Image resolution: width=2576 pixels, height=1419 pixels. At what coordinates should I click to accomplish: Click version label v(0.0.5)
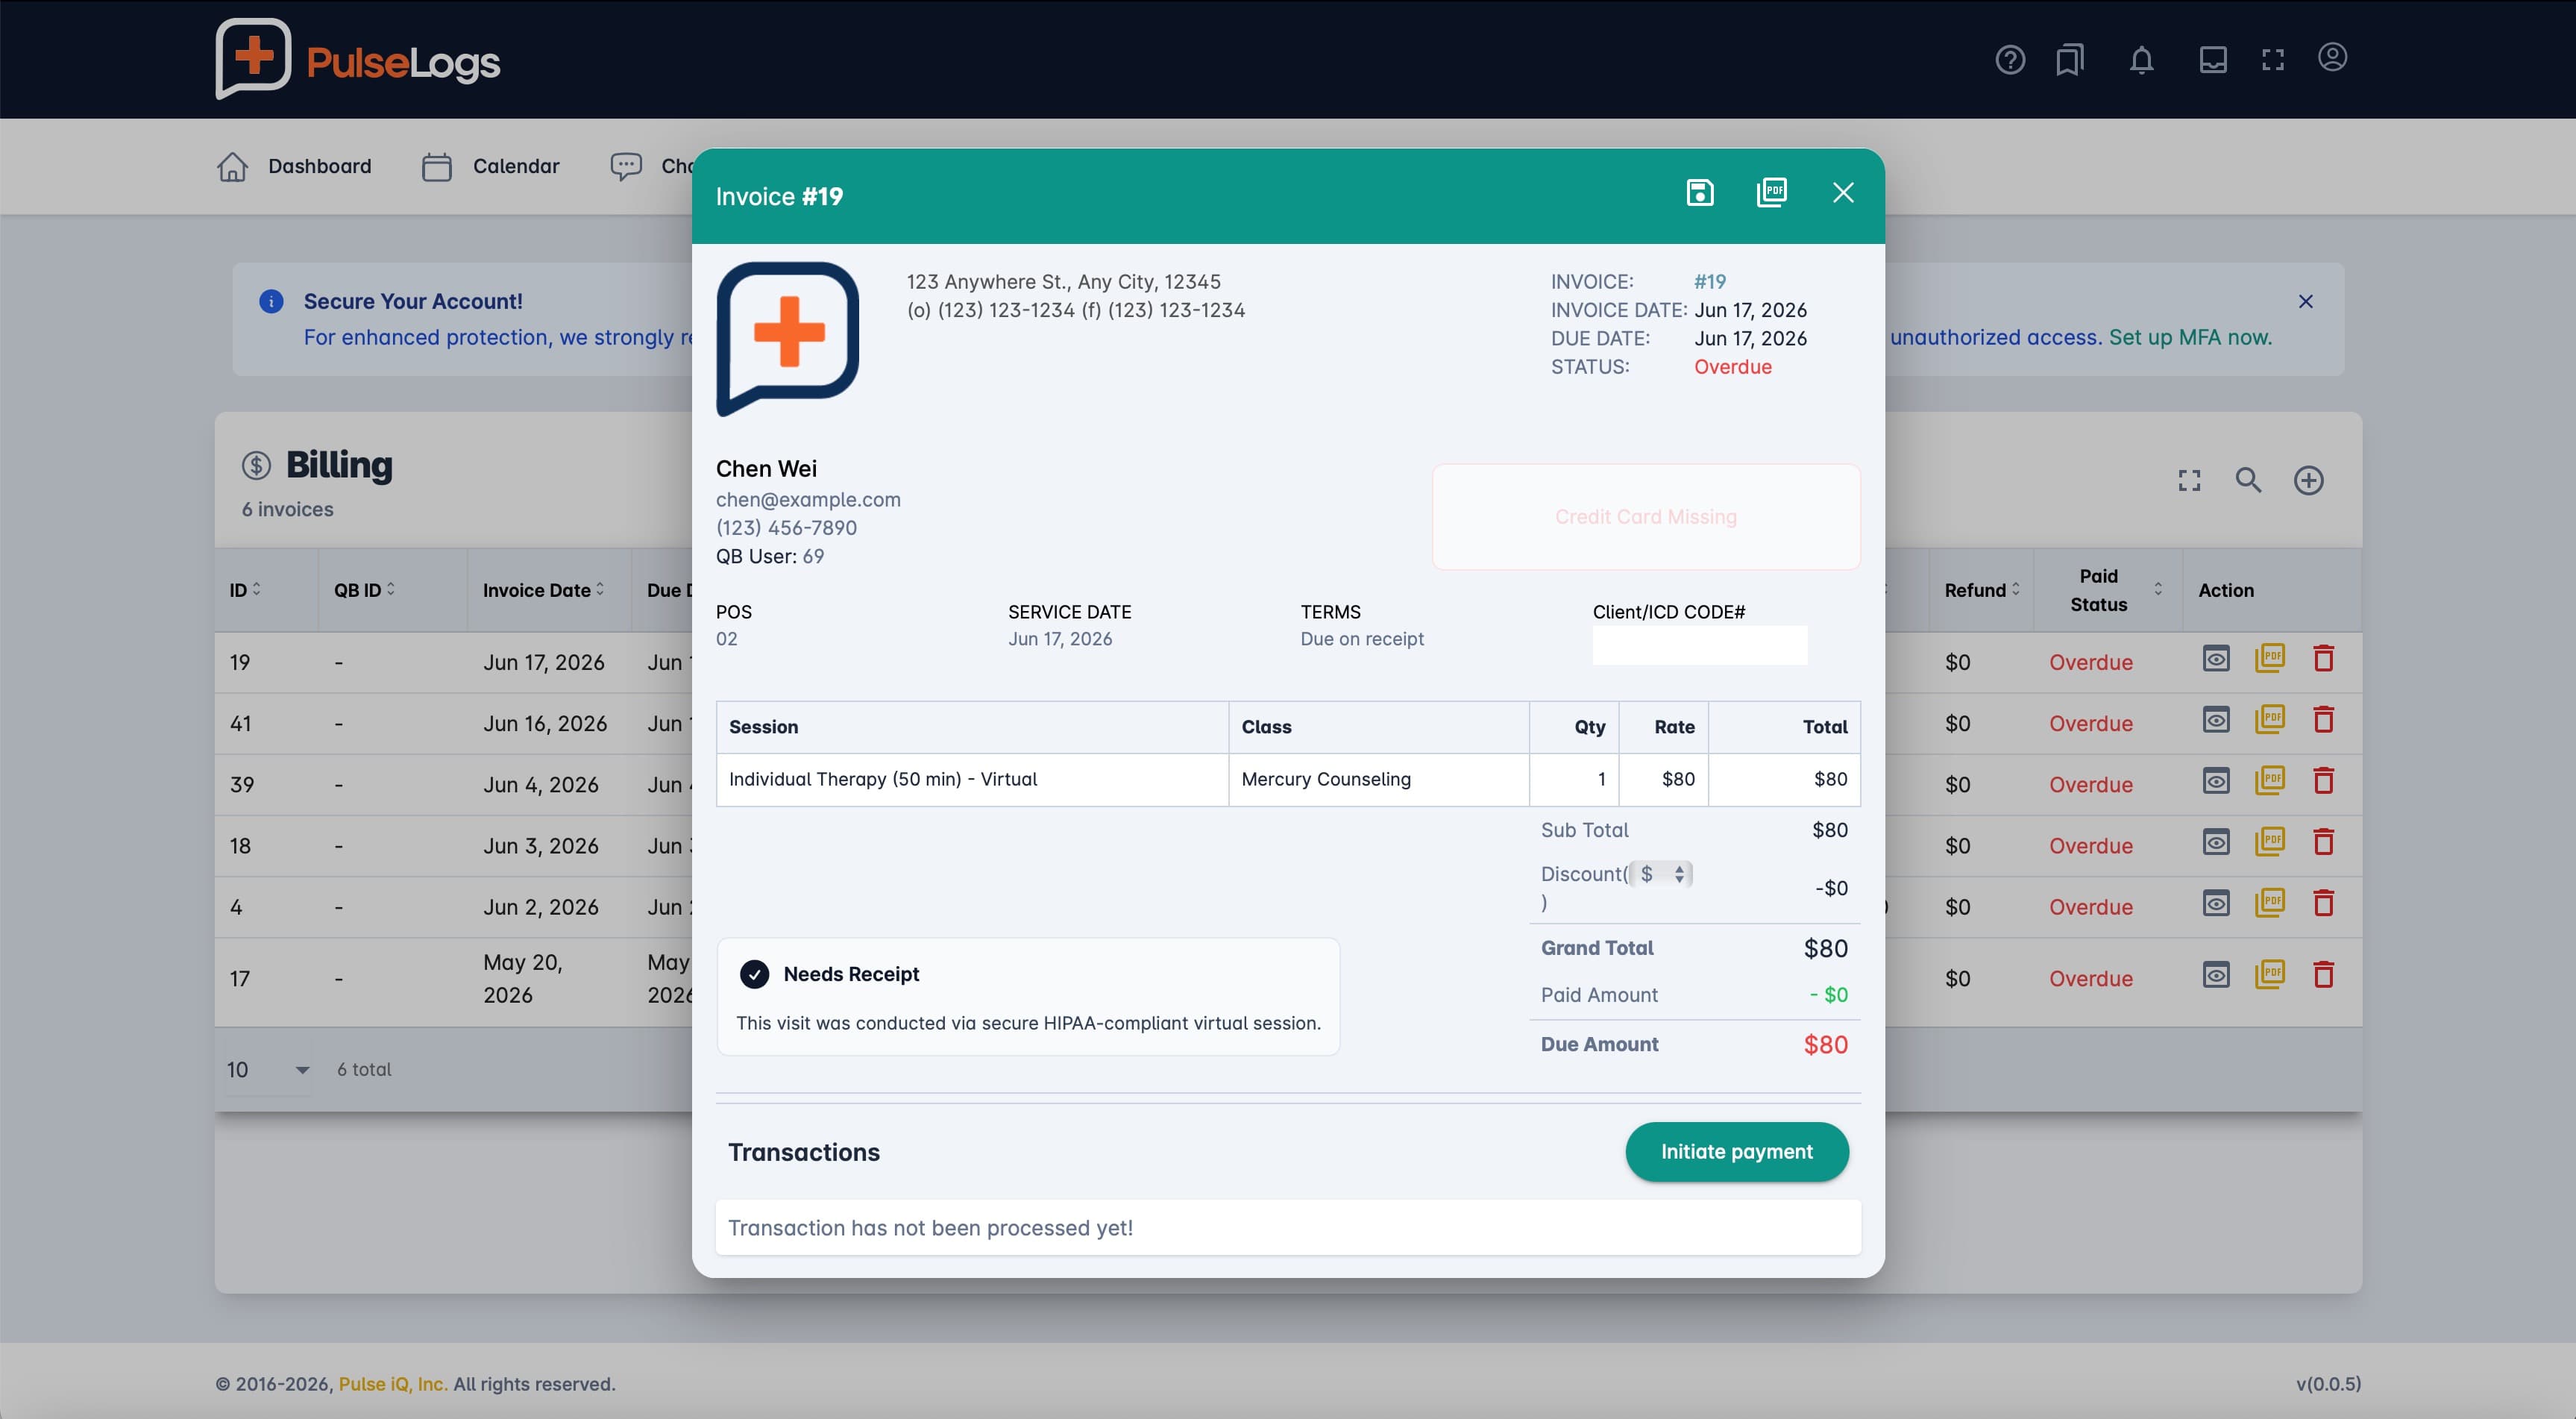2328,1384
